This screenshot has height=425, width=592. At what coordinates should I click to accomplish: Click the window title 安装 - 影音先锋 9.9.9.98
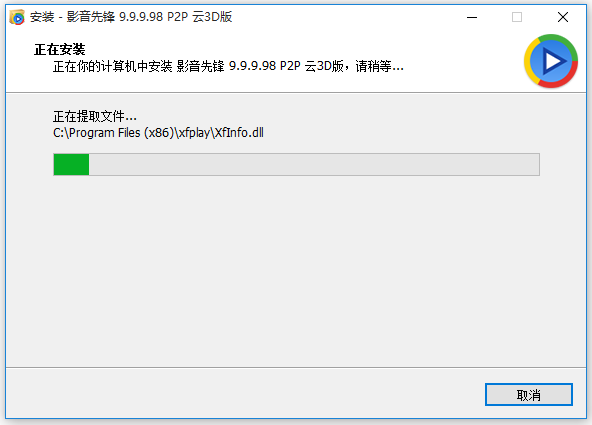(x=131, y=17)
